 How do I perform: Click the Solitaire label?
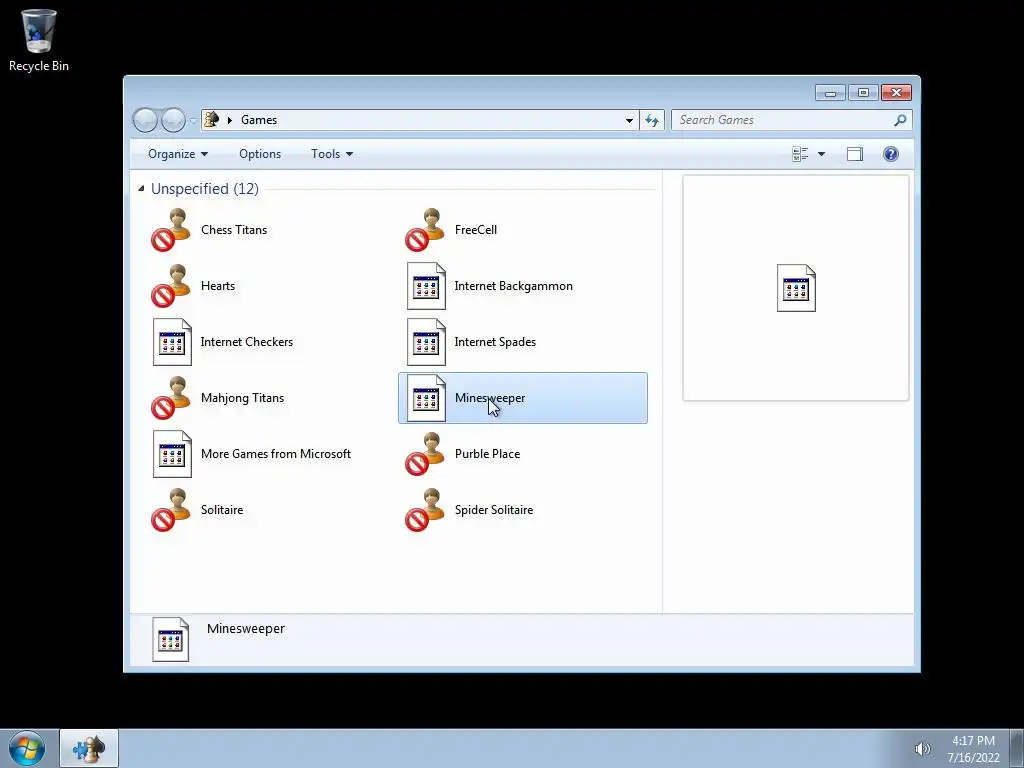(x=222, y=510)
